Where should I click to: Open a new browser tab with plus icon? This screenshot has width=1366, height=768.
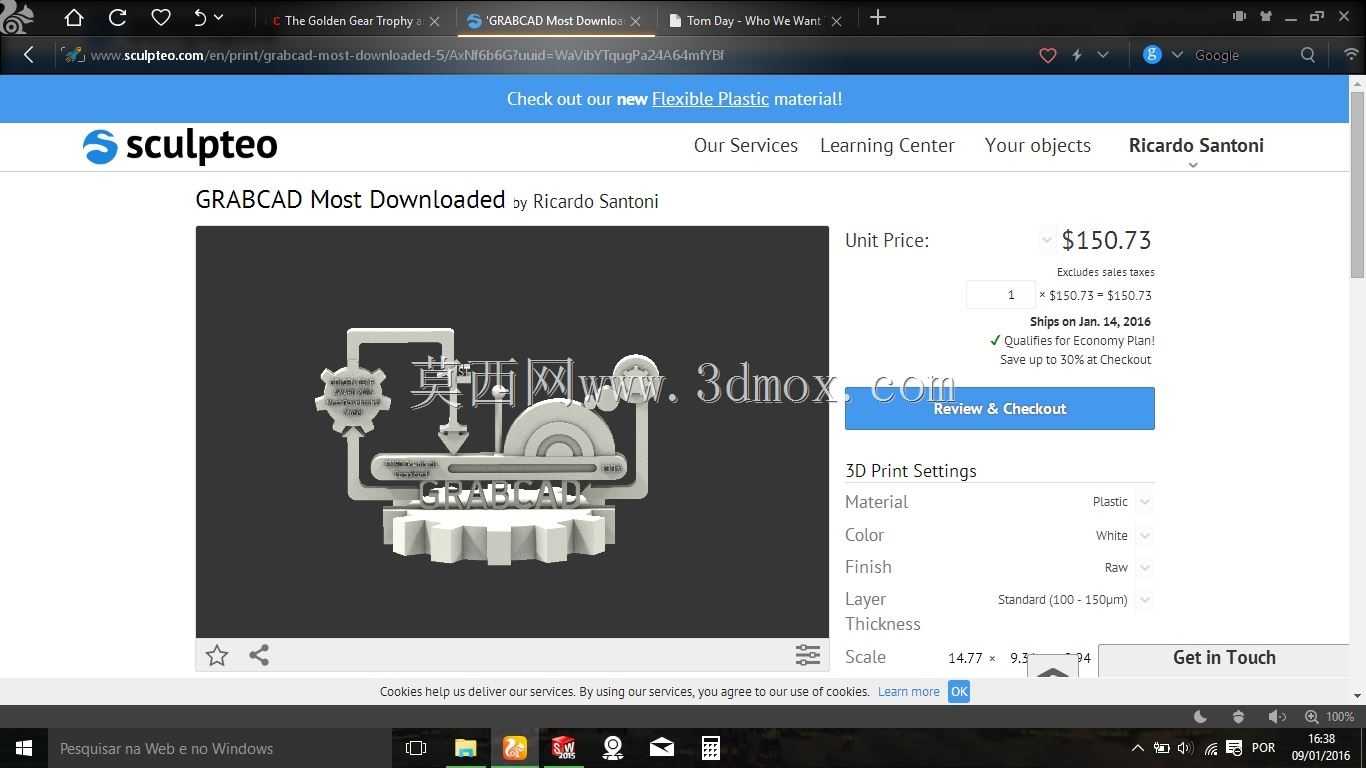[878, 18]
